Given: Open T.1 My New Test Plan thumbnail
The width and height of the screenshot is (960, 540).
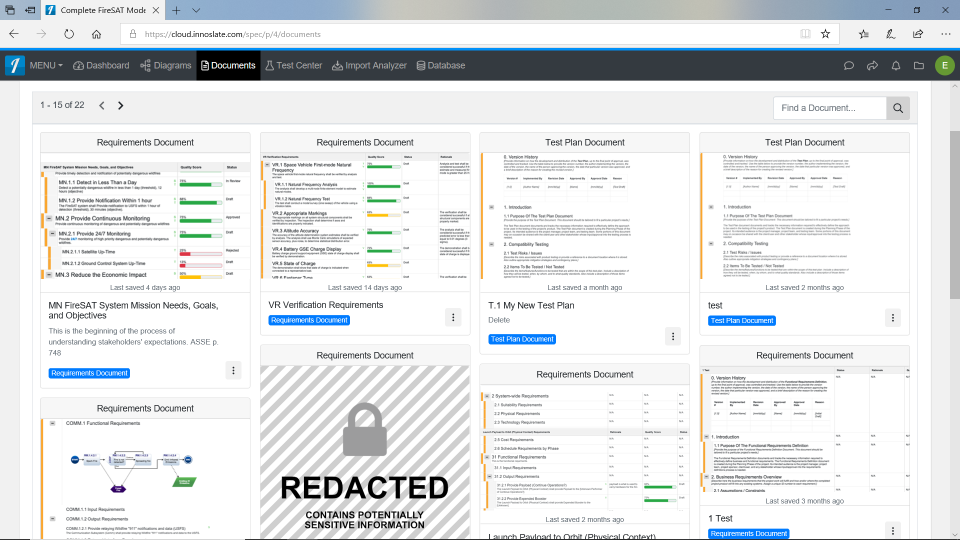Looking at the screenshot, I should pos(585,222).
